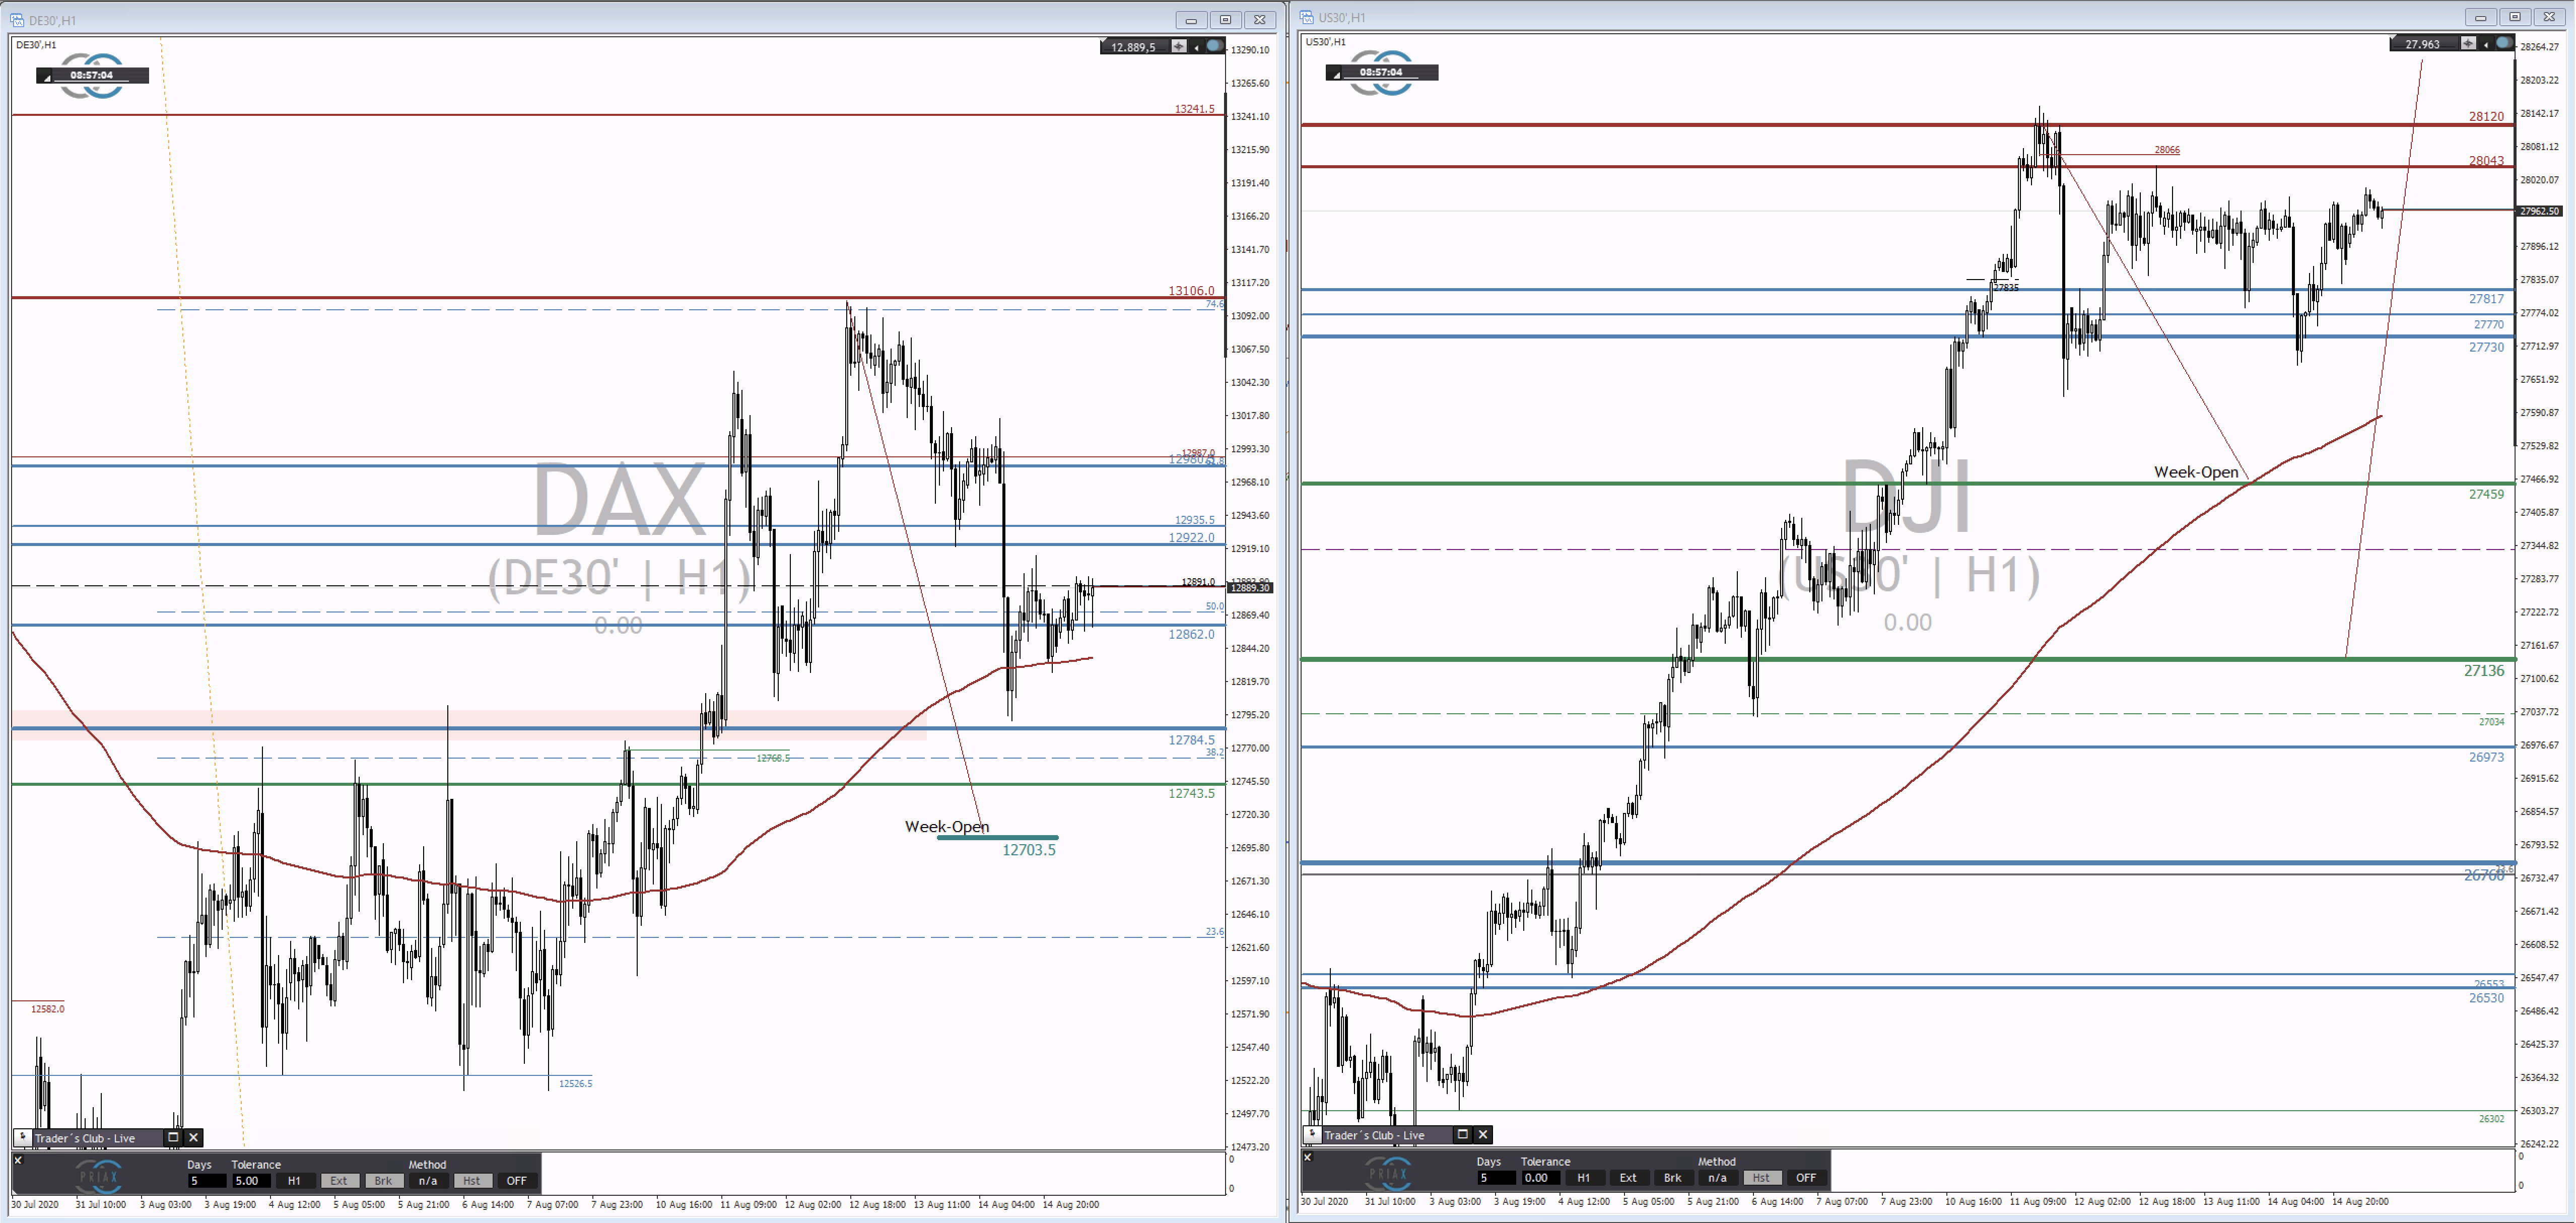Click the 28120 resistance label on DJI
Screen dimensions: 2576x1223
click(2487, 117)
